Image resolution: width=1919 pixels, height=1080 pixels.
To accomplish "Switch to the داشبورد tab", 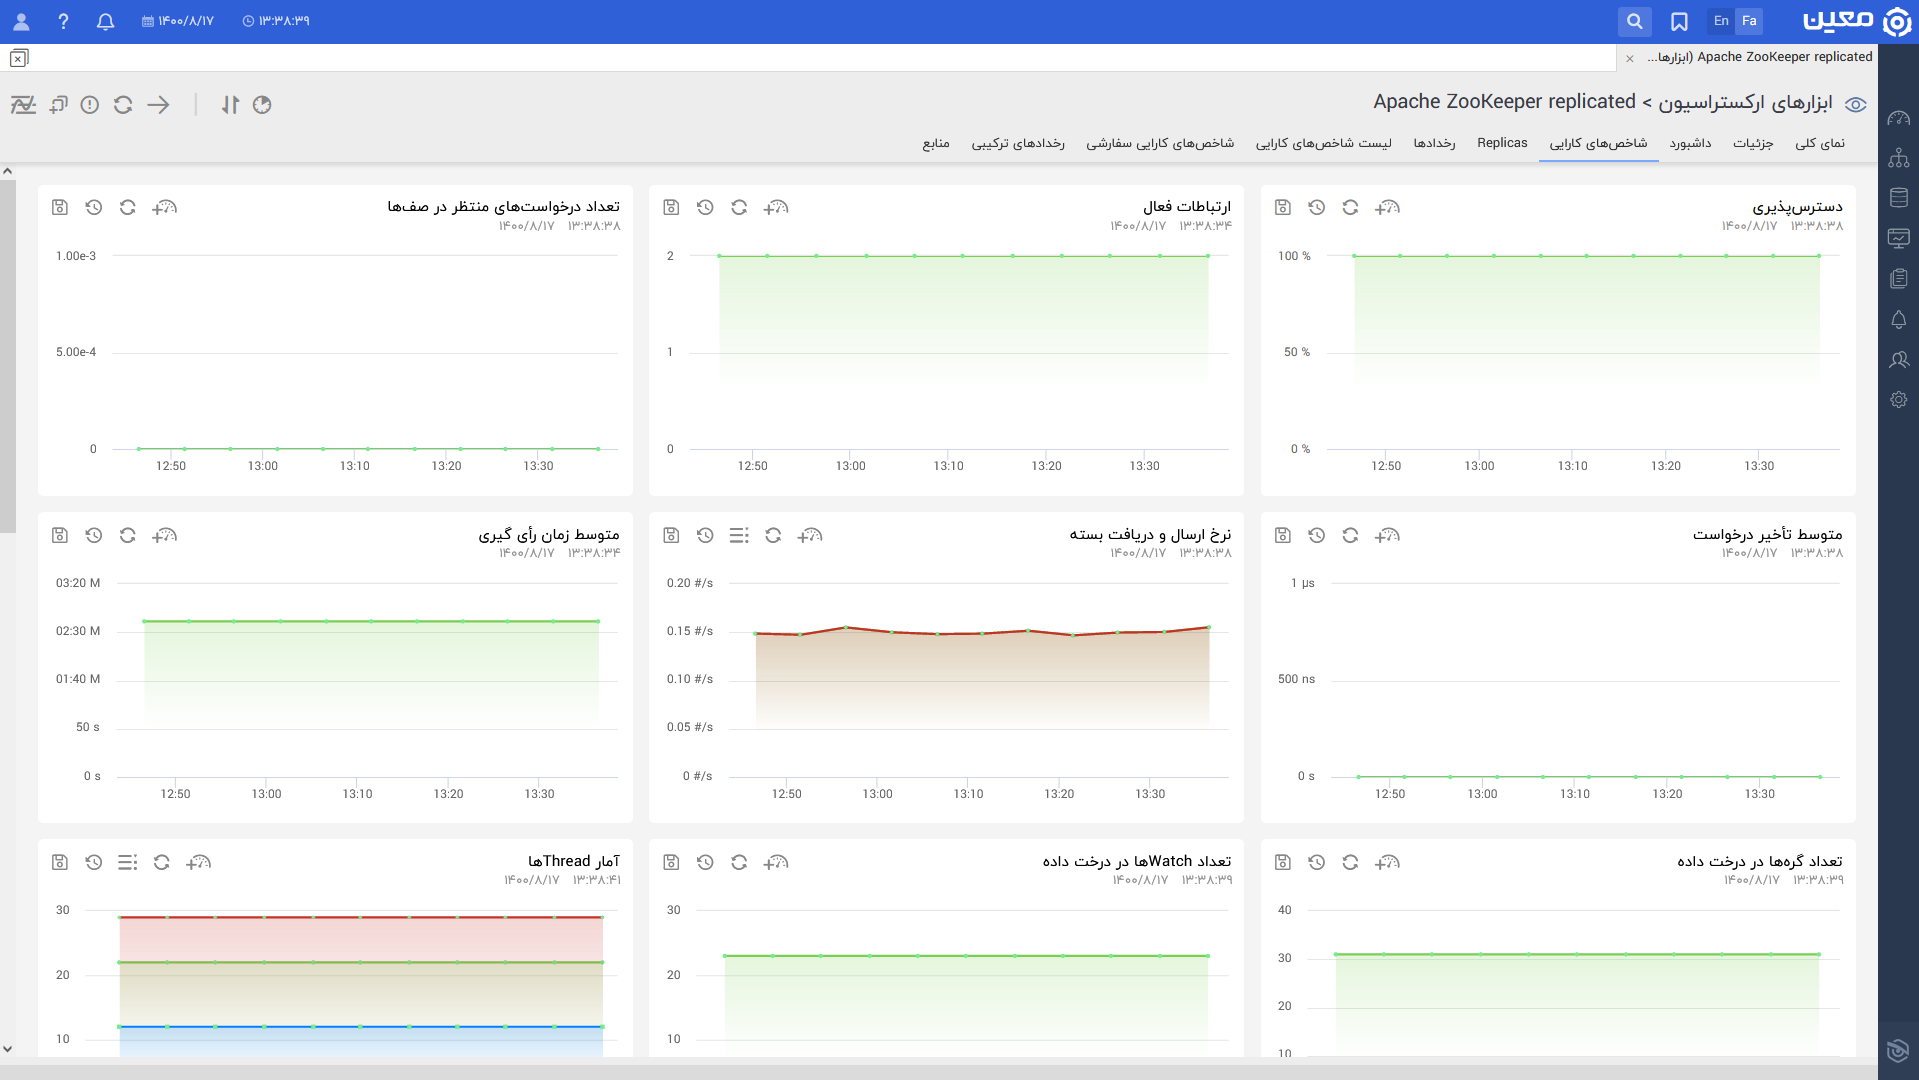I will (1690, 143).
